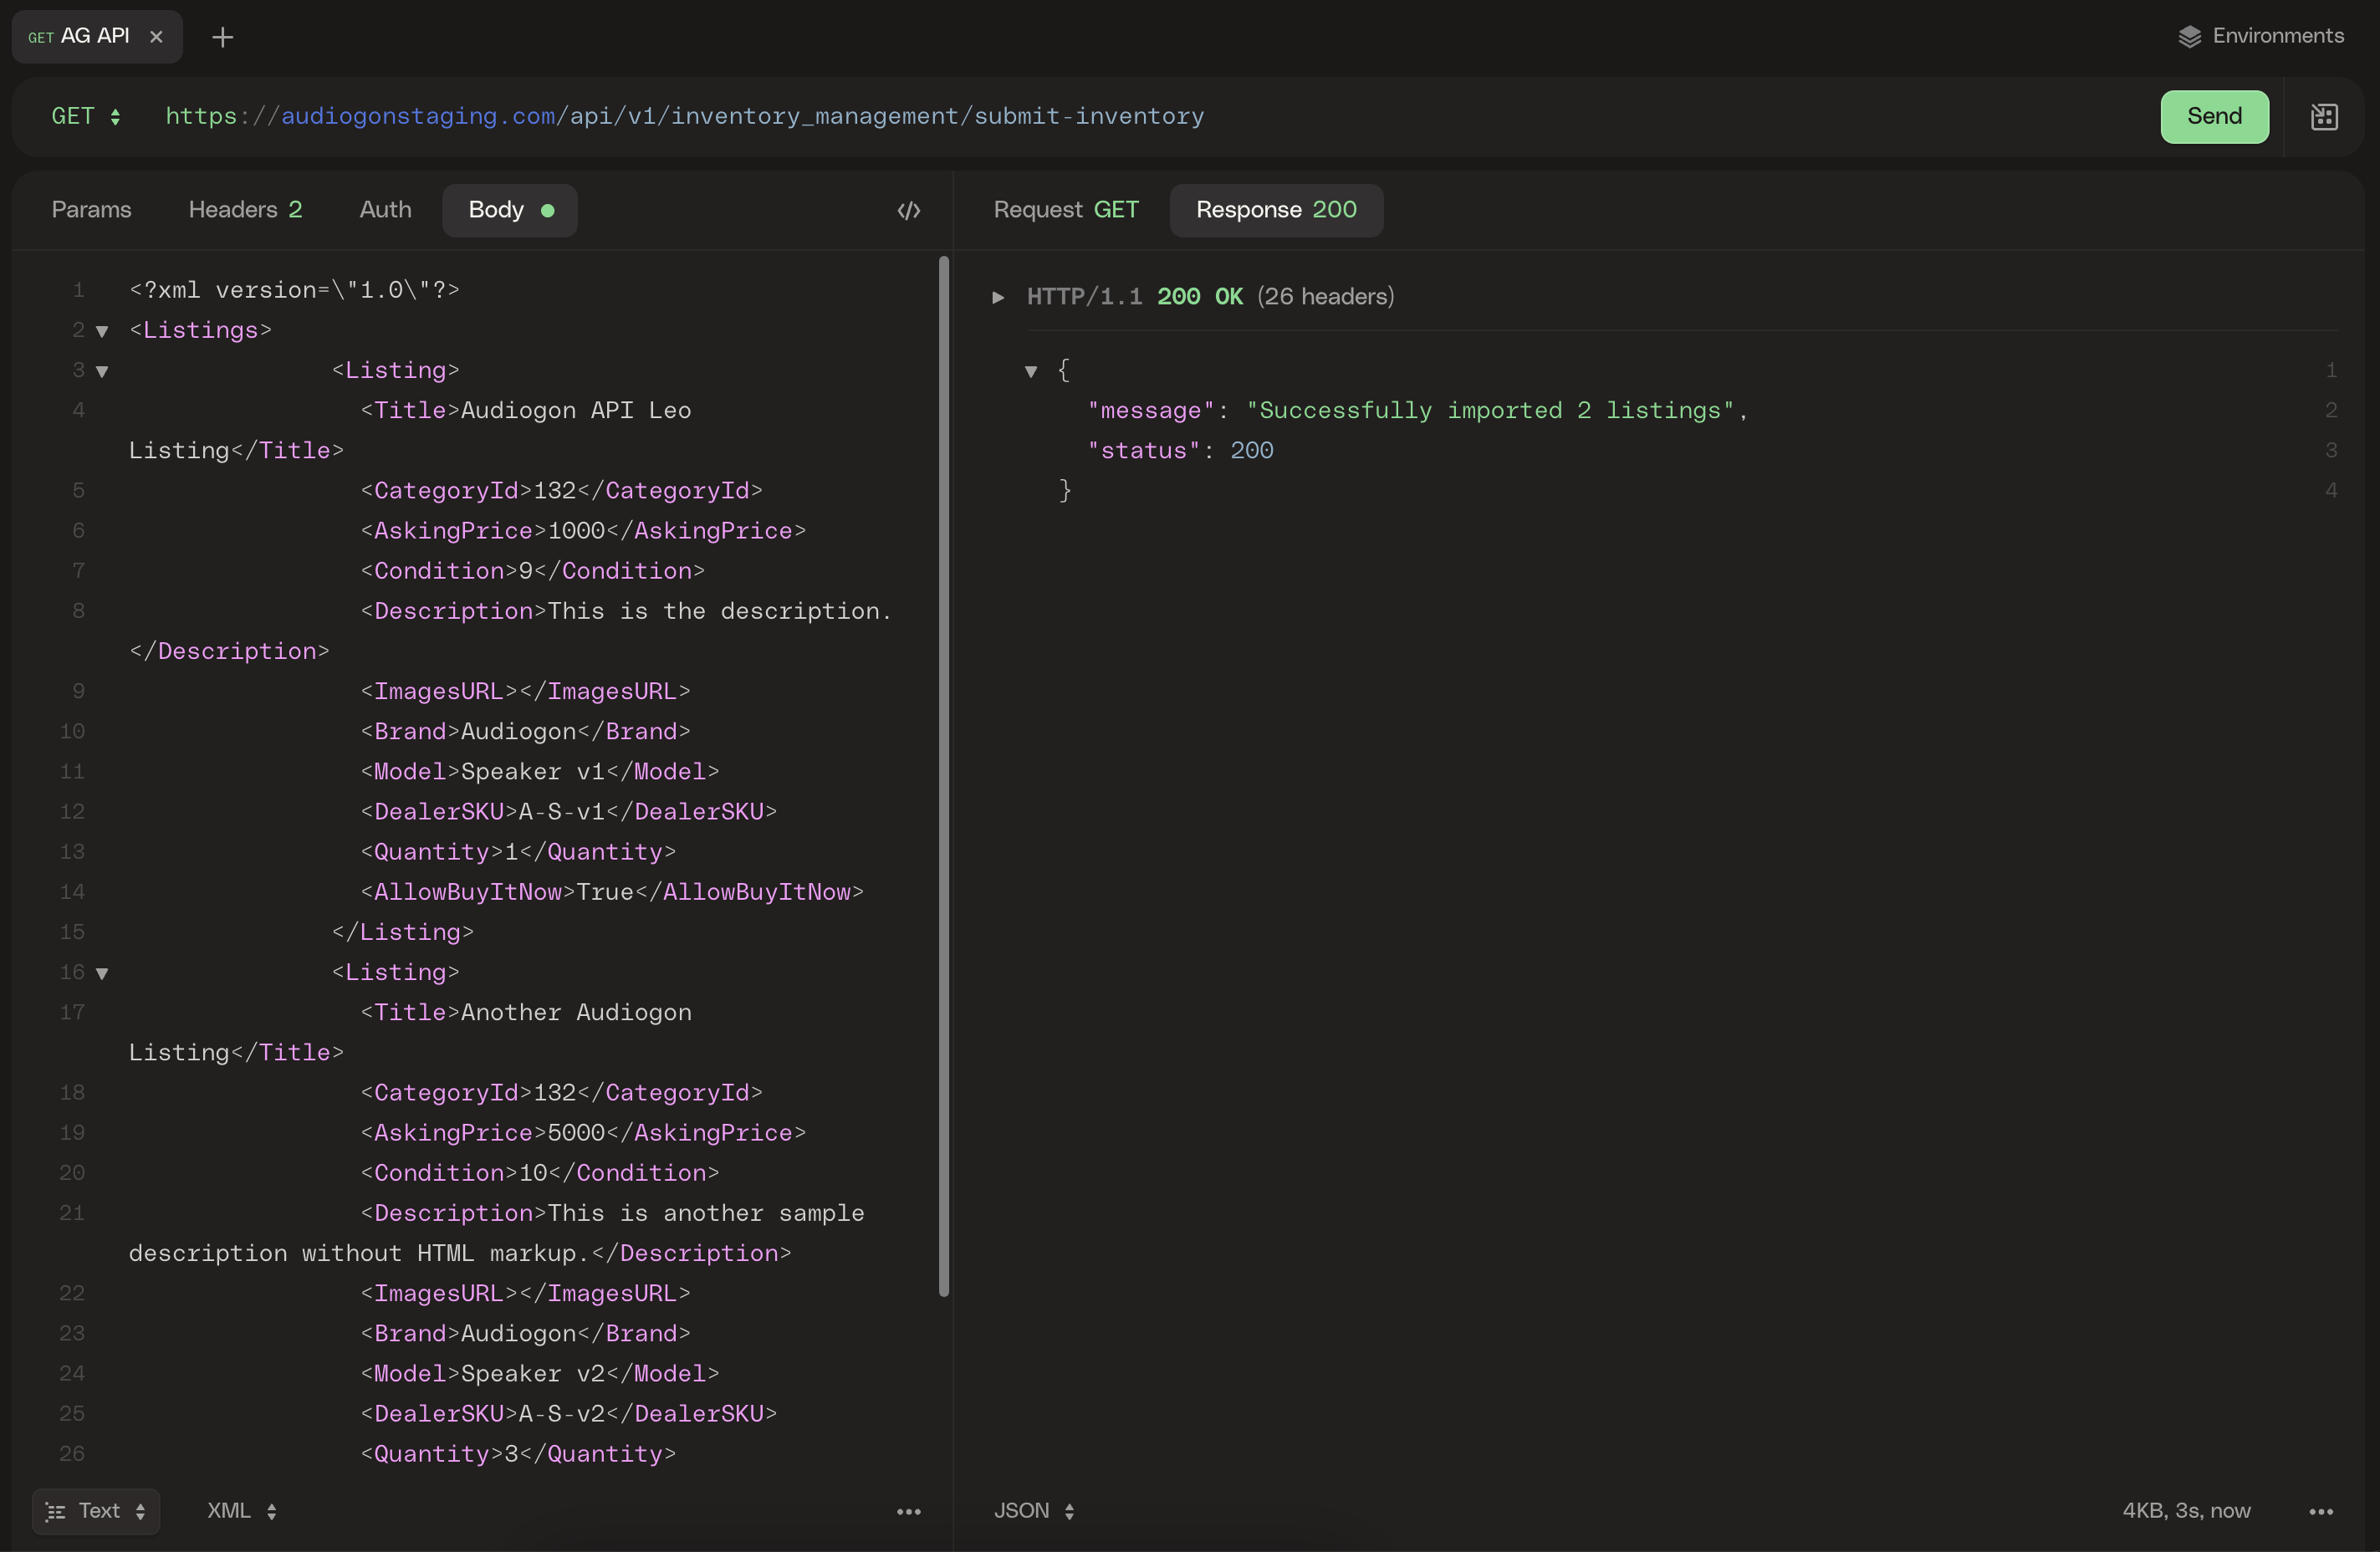The image size is (2380, 1552).
Task: Select the Body tab
Action: (510, 210)
